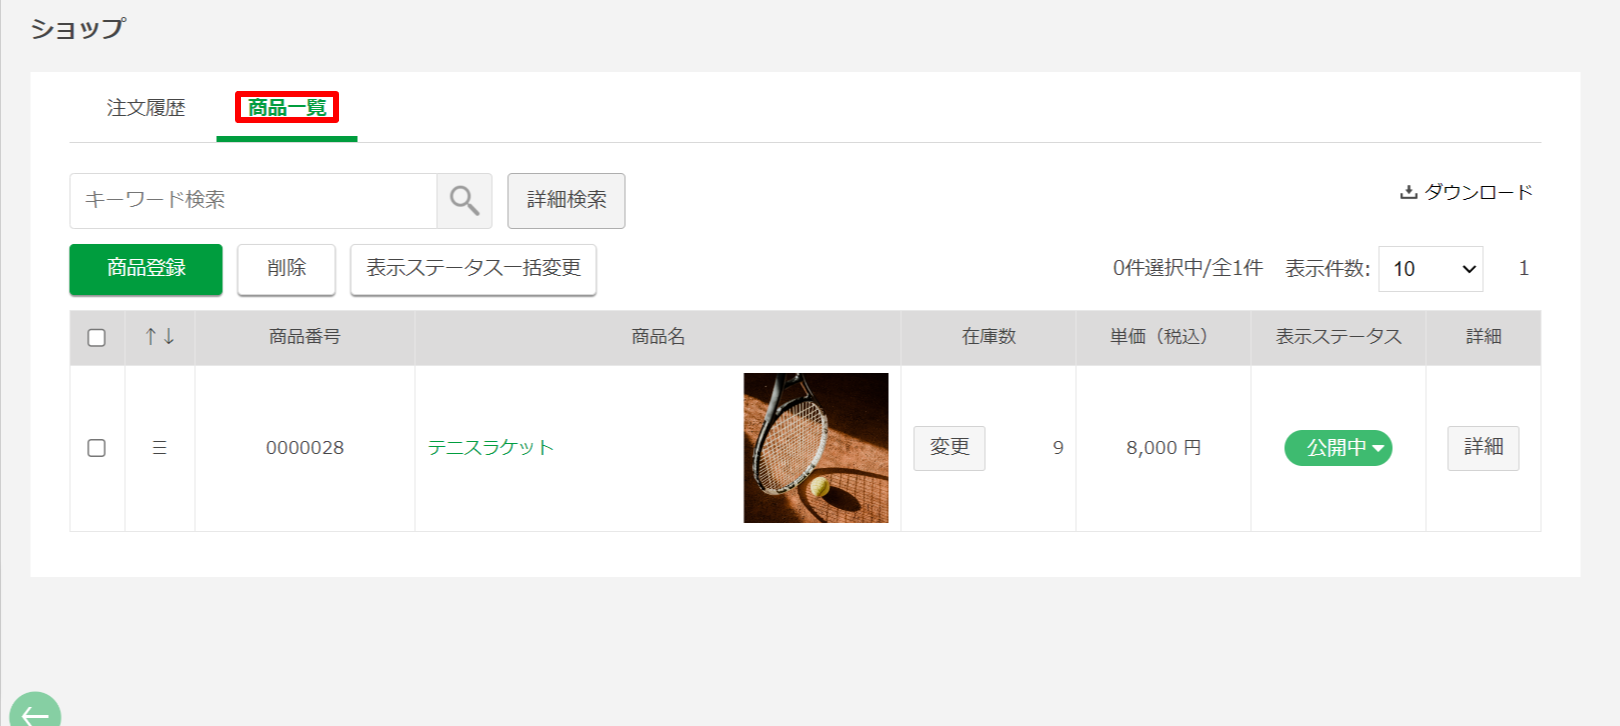Click the green back arrow circle
Image resolution: width=1620 pixels, height=726 pixels.
[35, 712]
